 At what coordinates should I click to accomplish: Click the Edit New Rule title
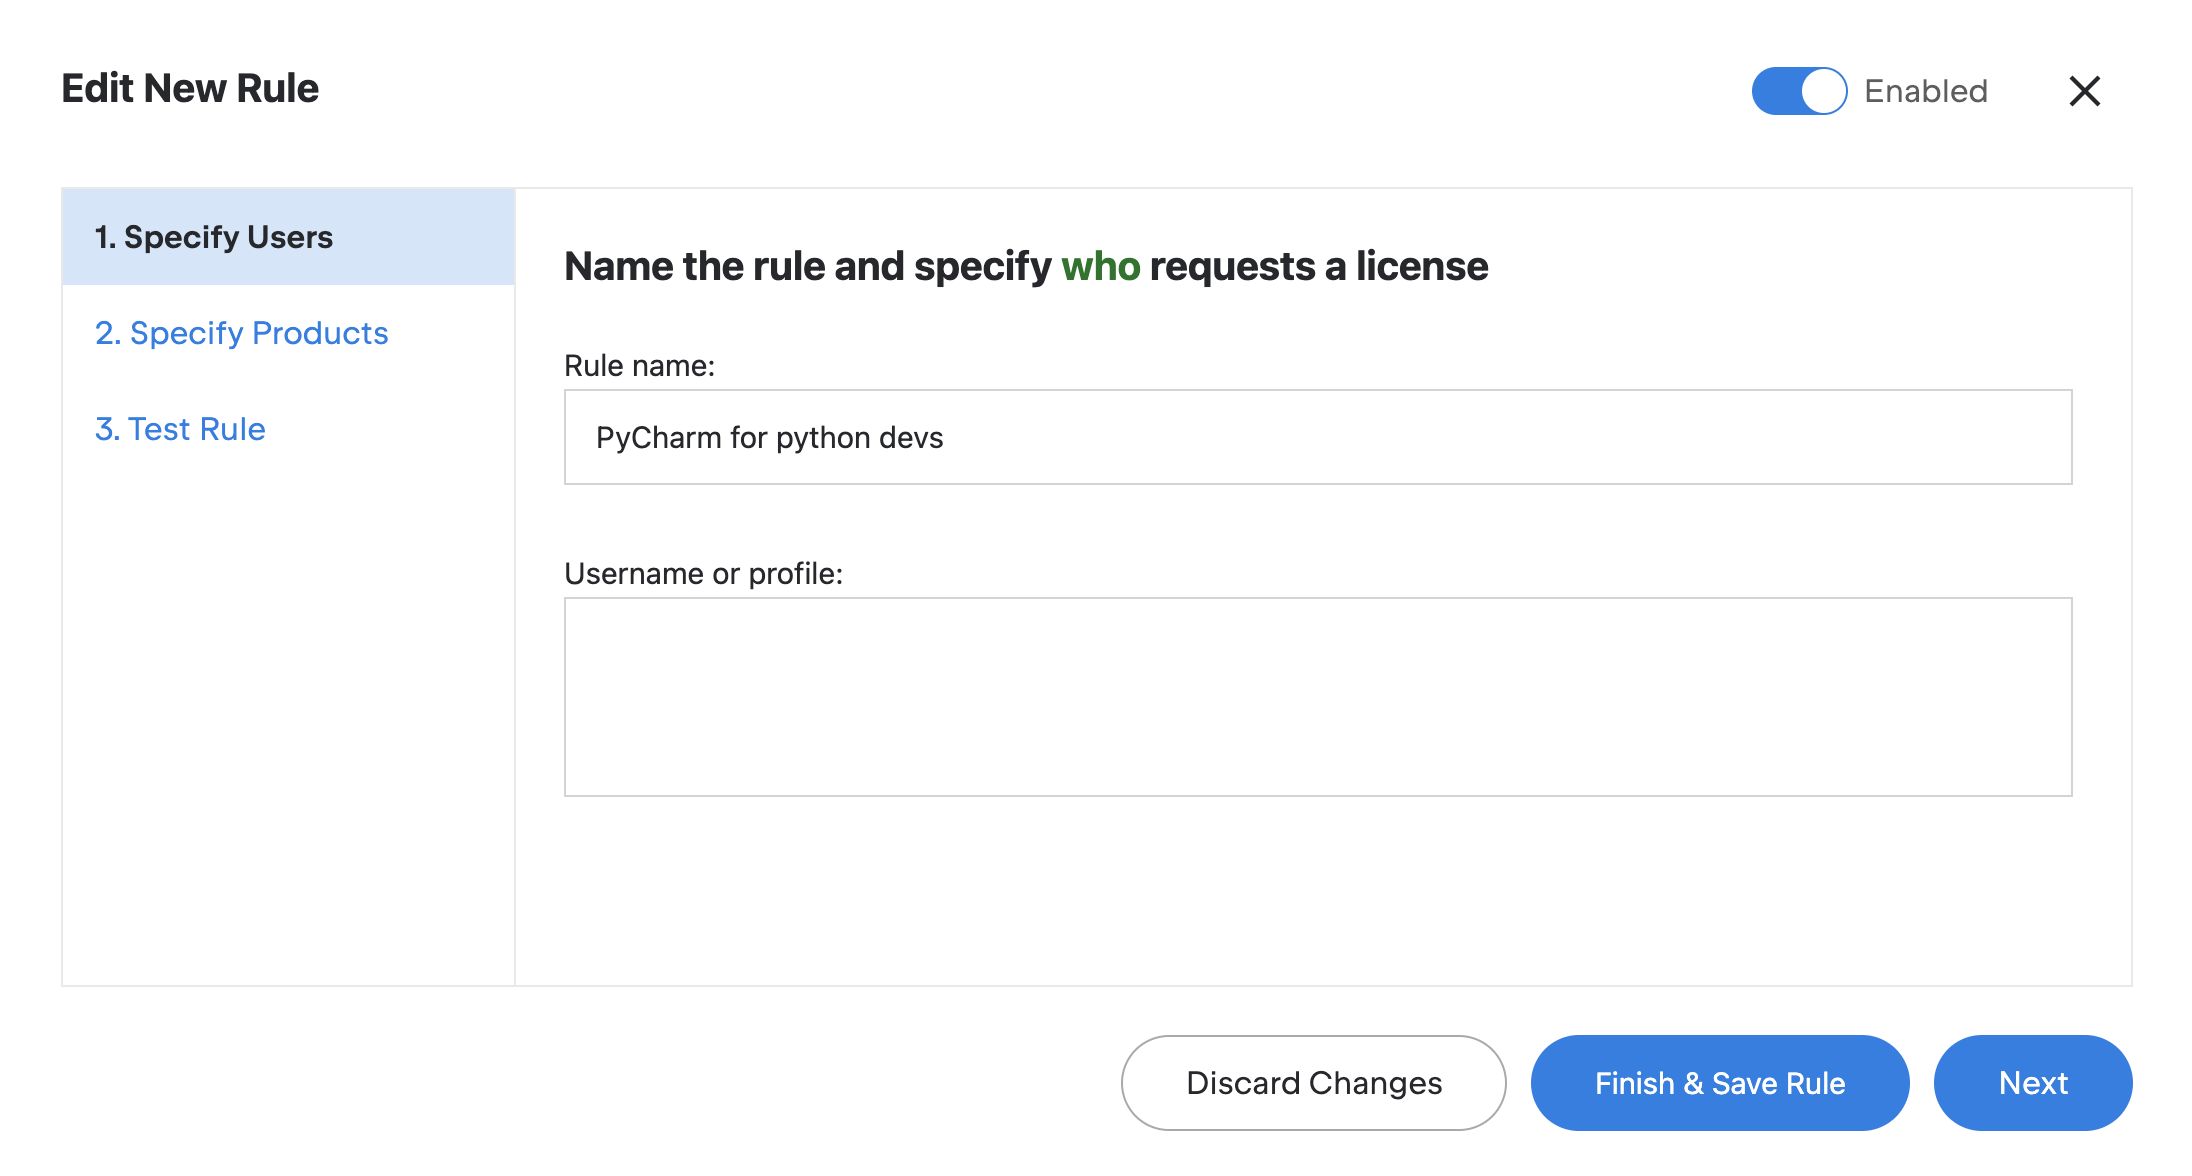coord(190,88)
